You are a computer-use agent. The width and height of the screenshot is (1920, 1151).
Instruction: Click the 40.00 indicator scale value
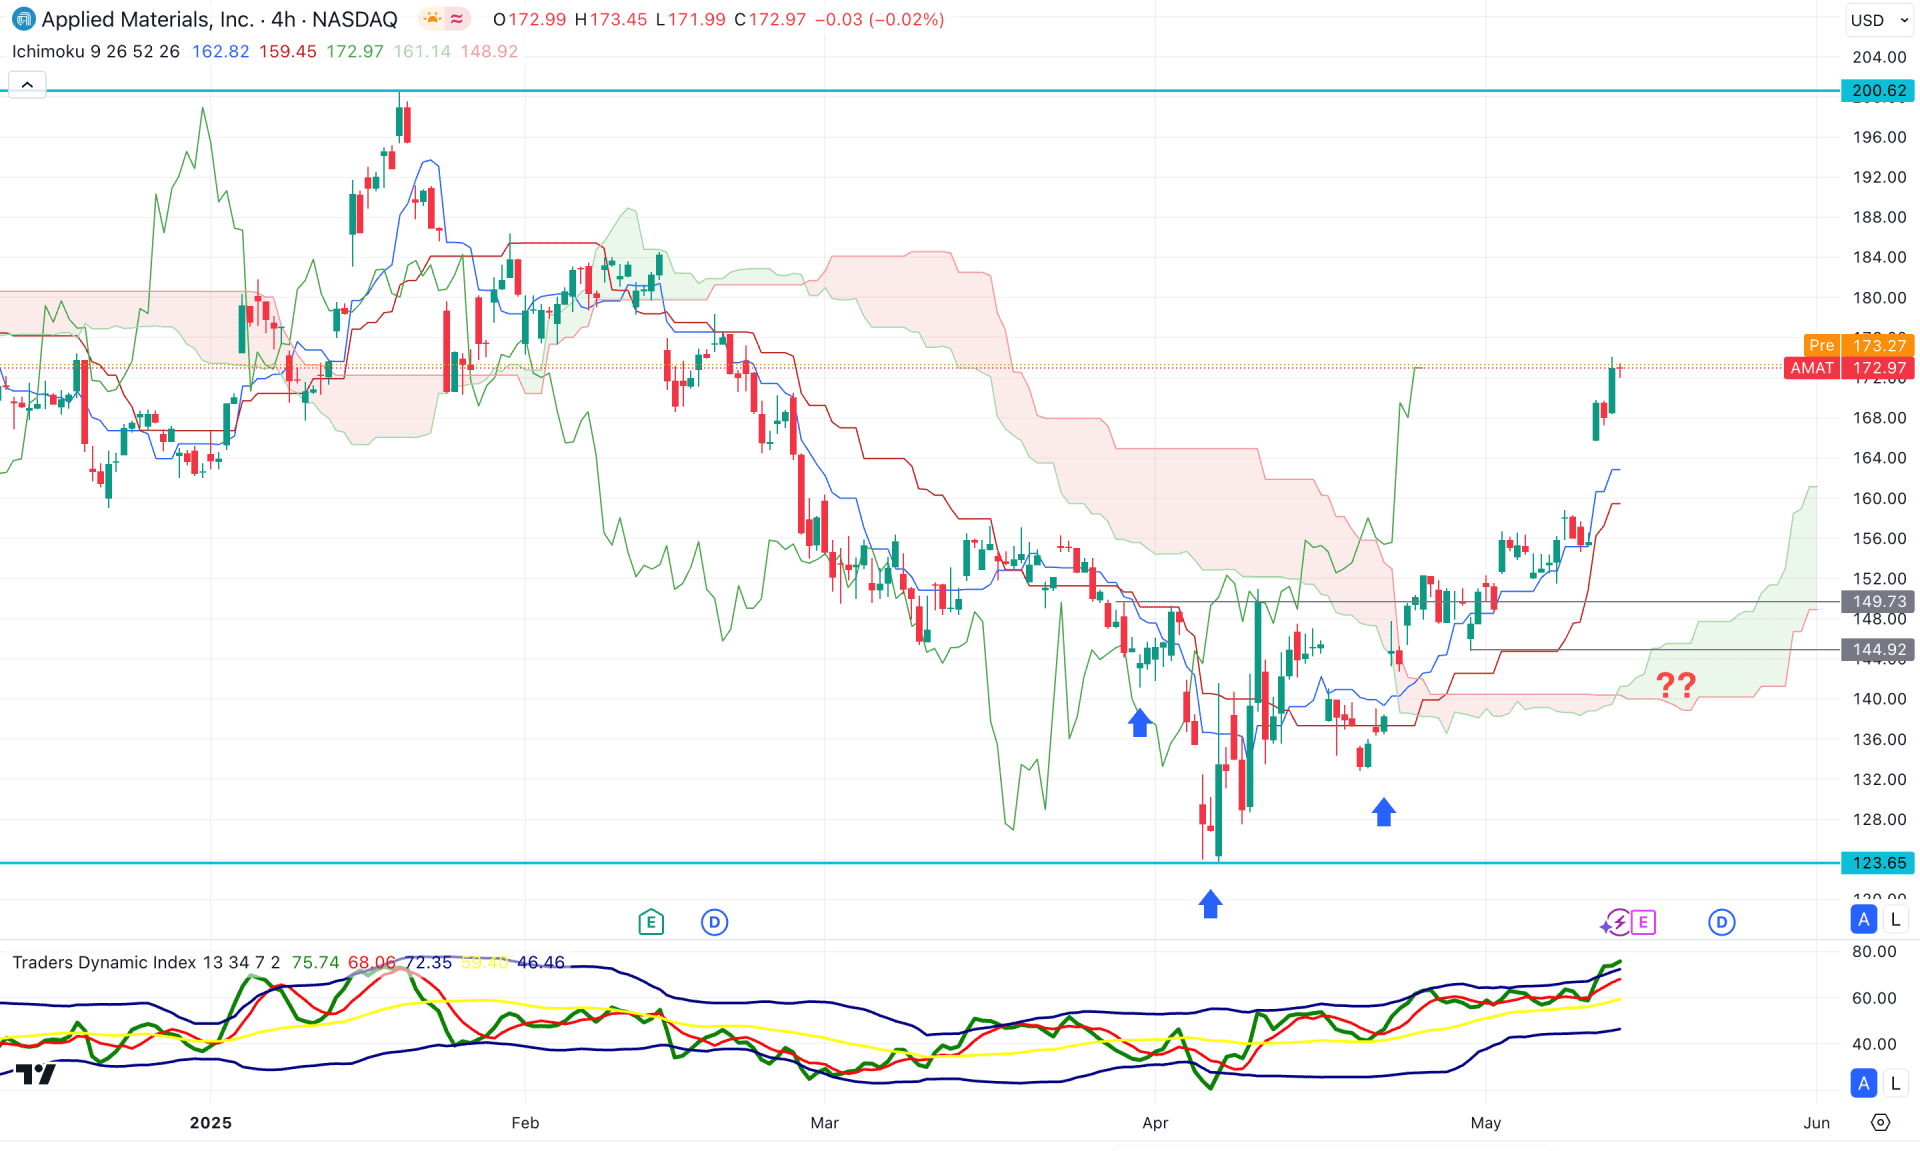tap(1874, 1044)
